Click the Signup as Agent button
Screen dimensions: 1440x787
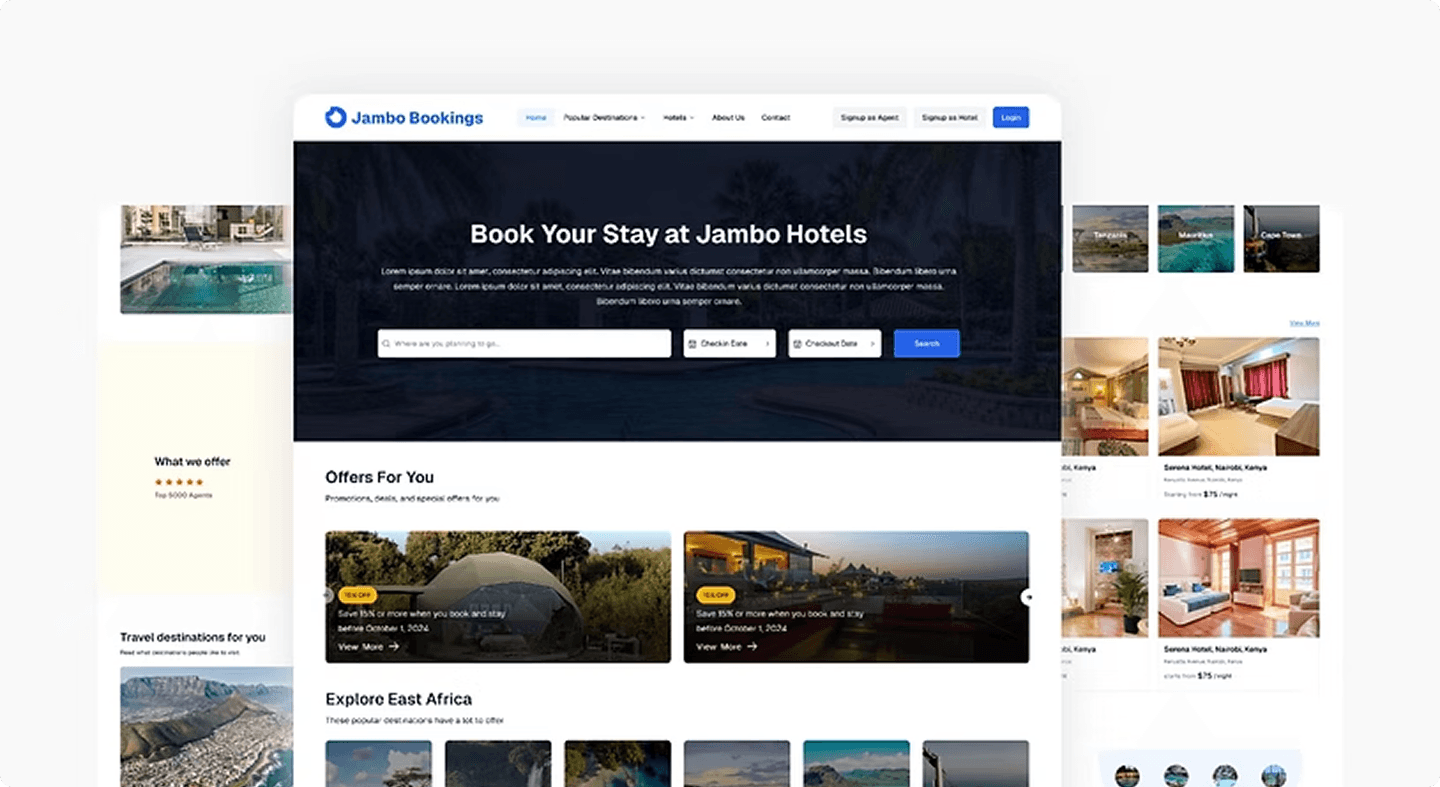870,118
